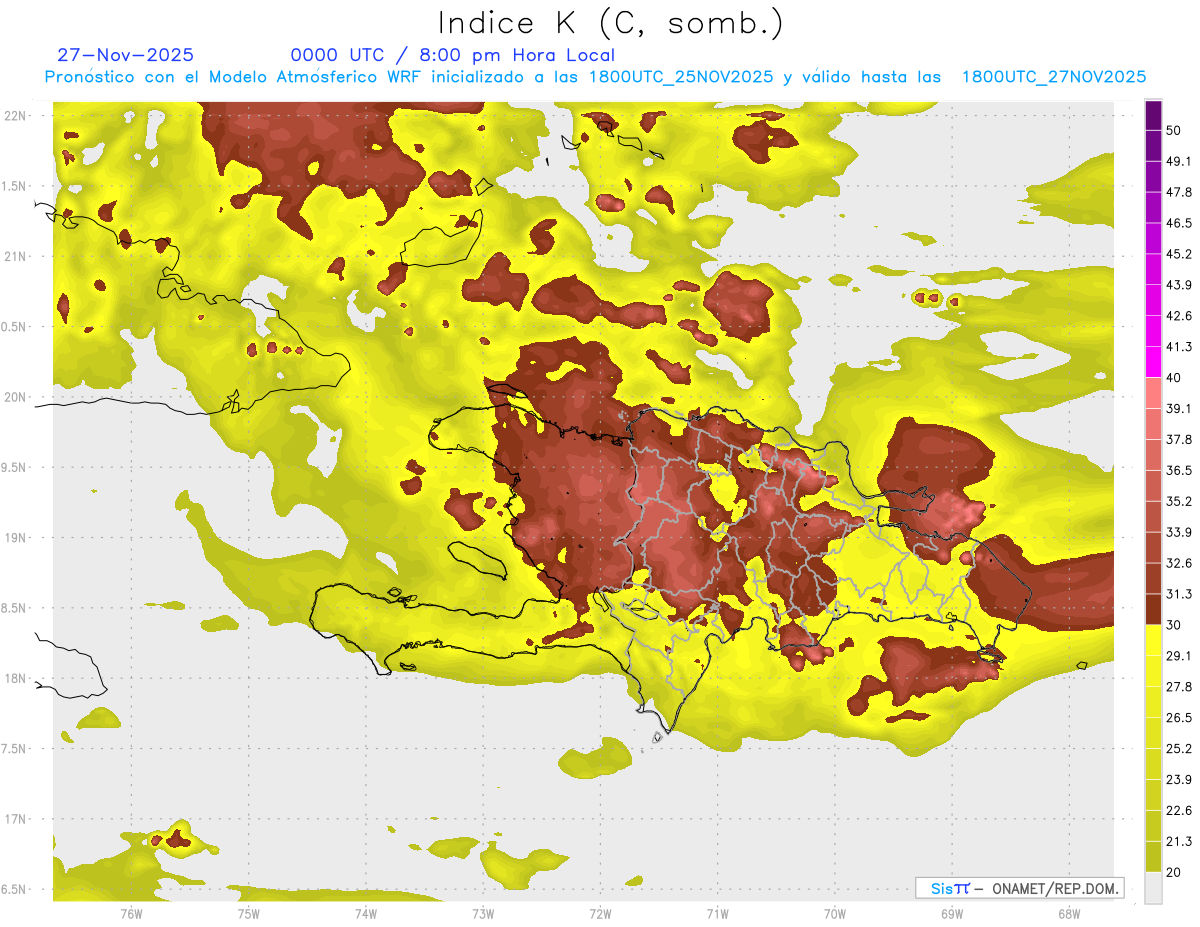The height and width of the screenshot is (927, 1200).
Task: Click colorbar label '26.5'
Action: tap(1179, 717)
